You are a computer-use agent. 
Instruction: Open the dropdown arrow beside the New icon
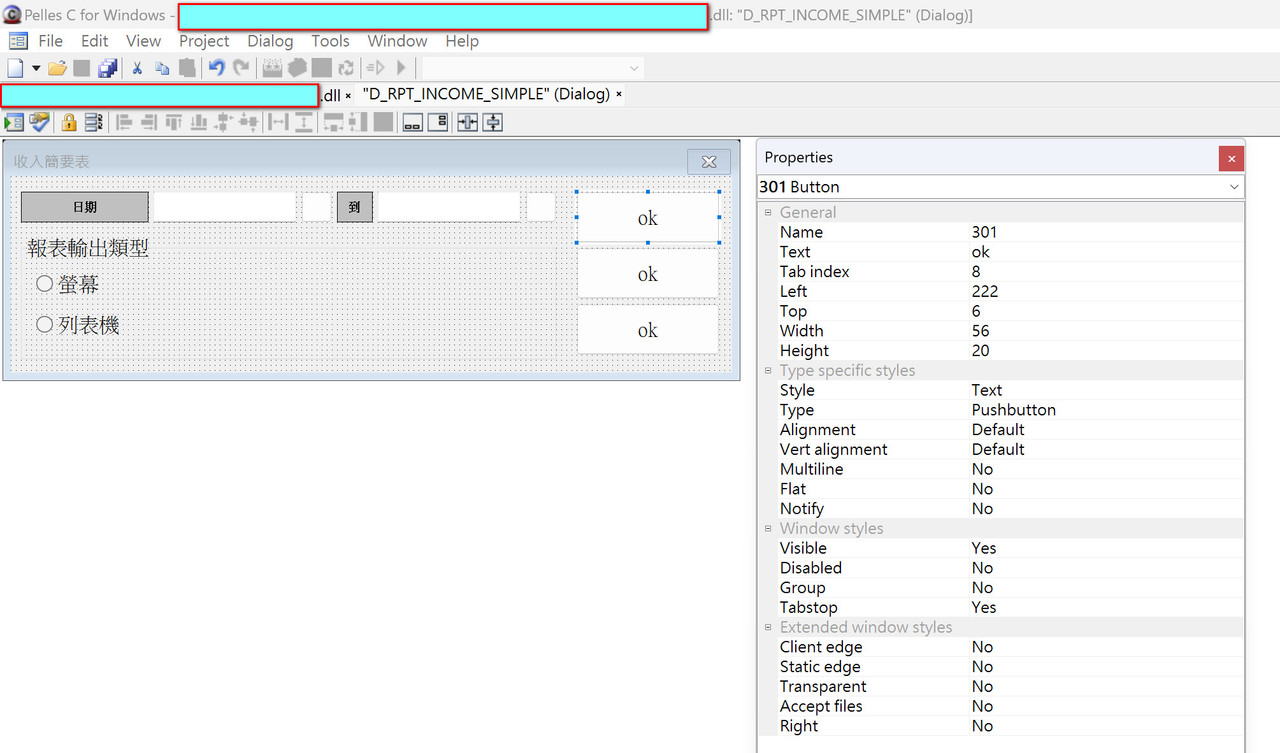36,68
